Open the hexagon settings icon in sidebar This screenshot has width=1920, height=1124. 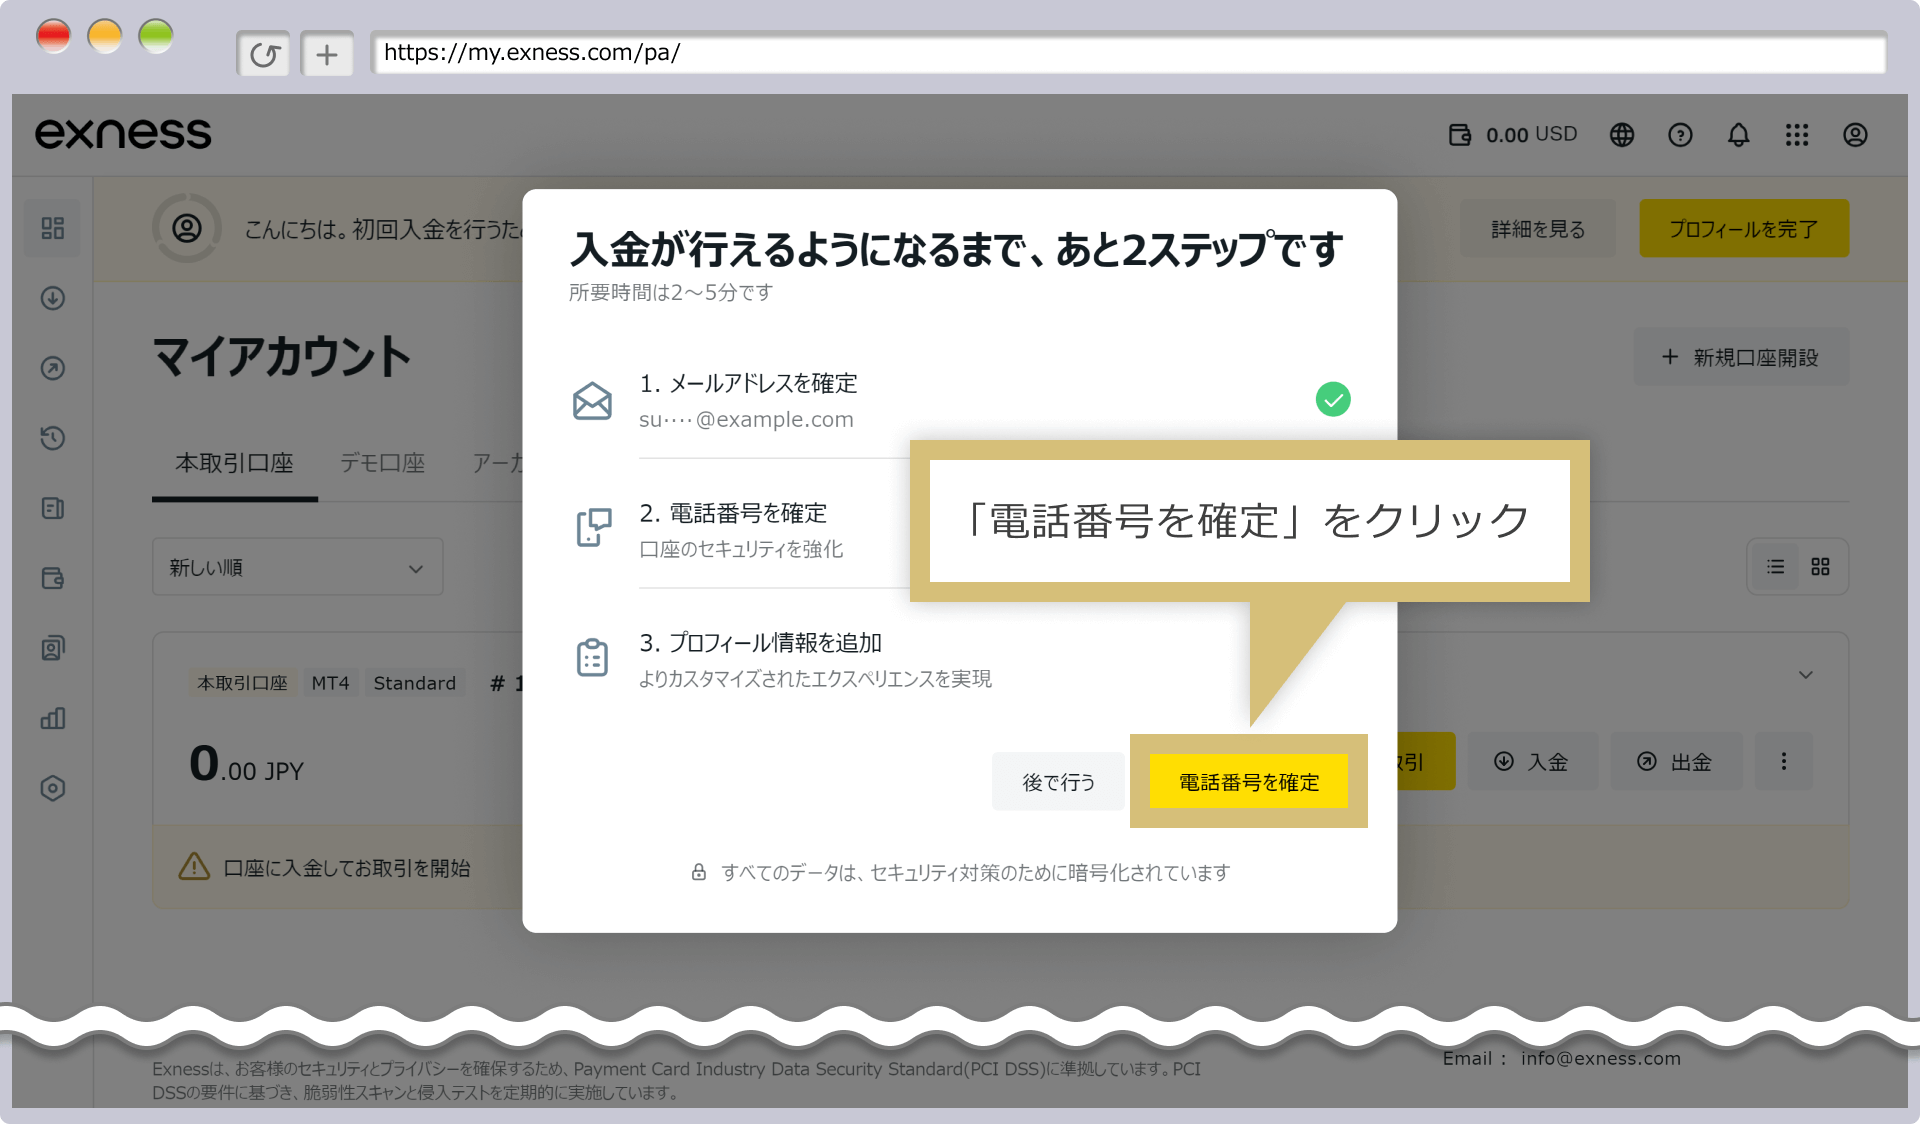click(53, 788)
